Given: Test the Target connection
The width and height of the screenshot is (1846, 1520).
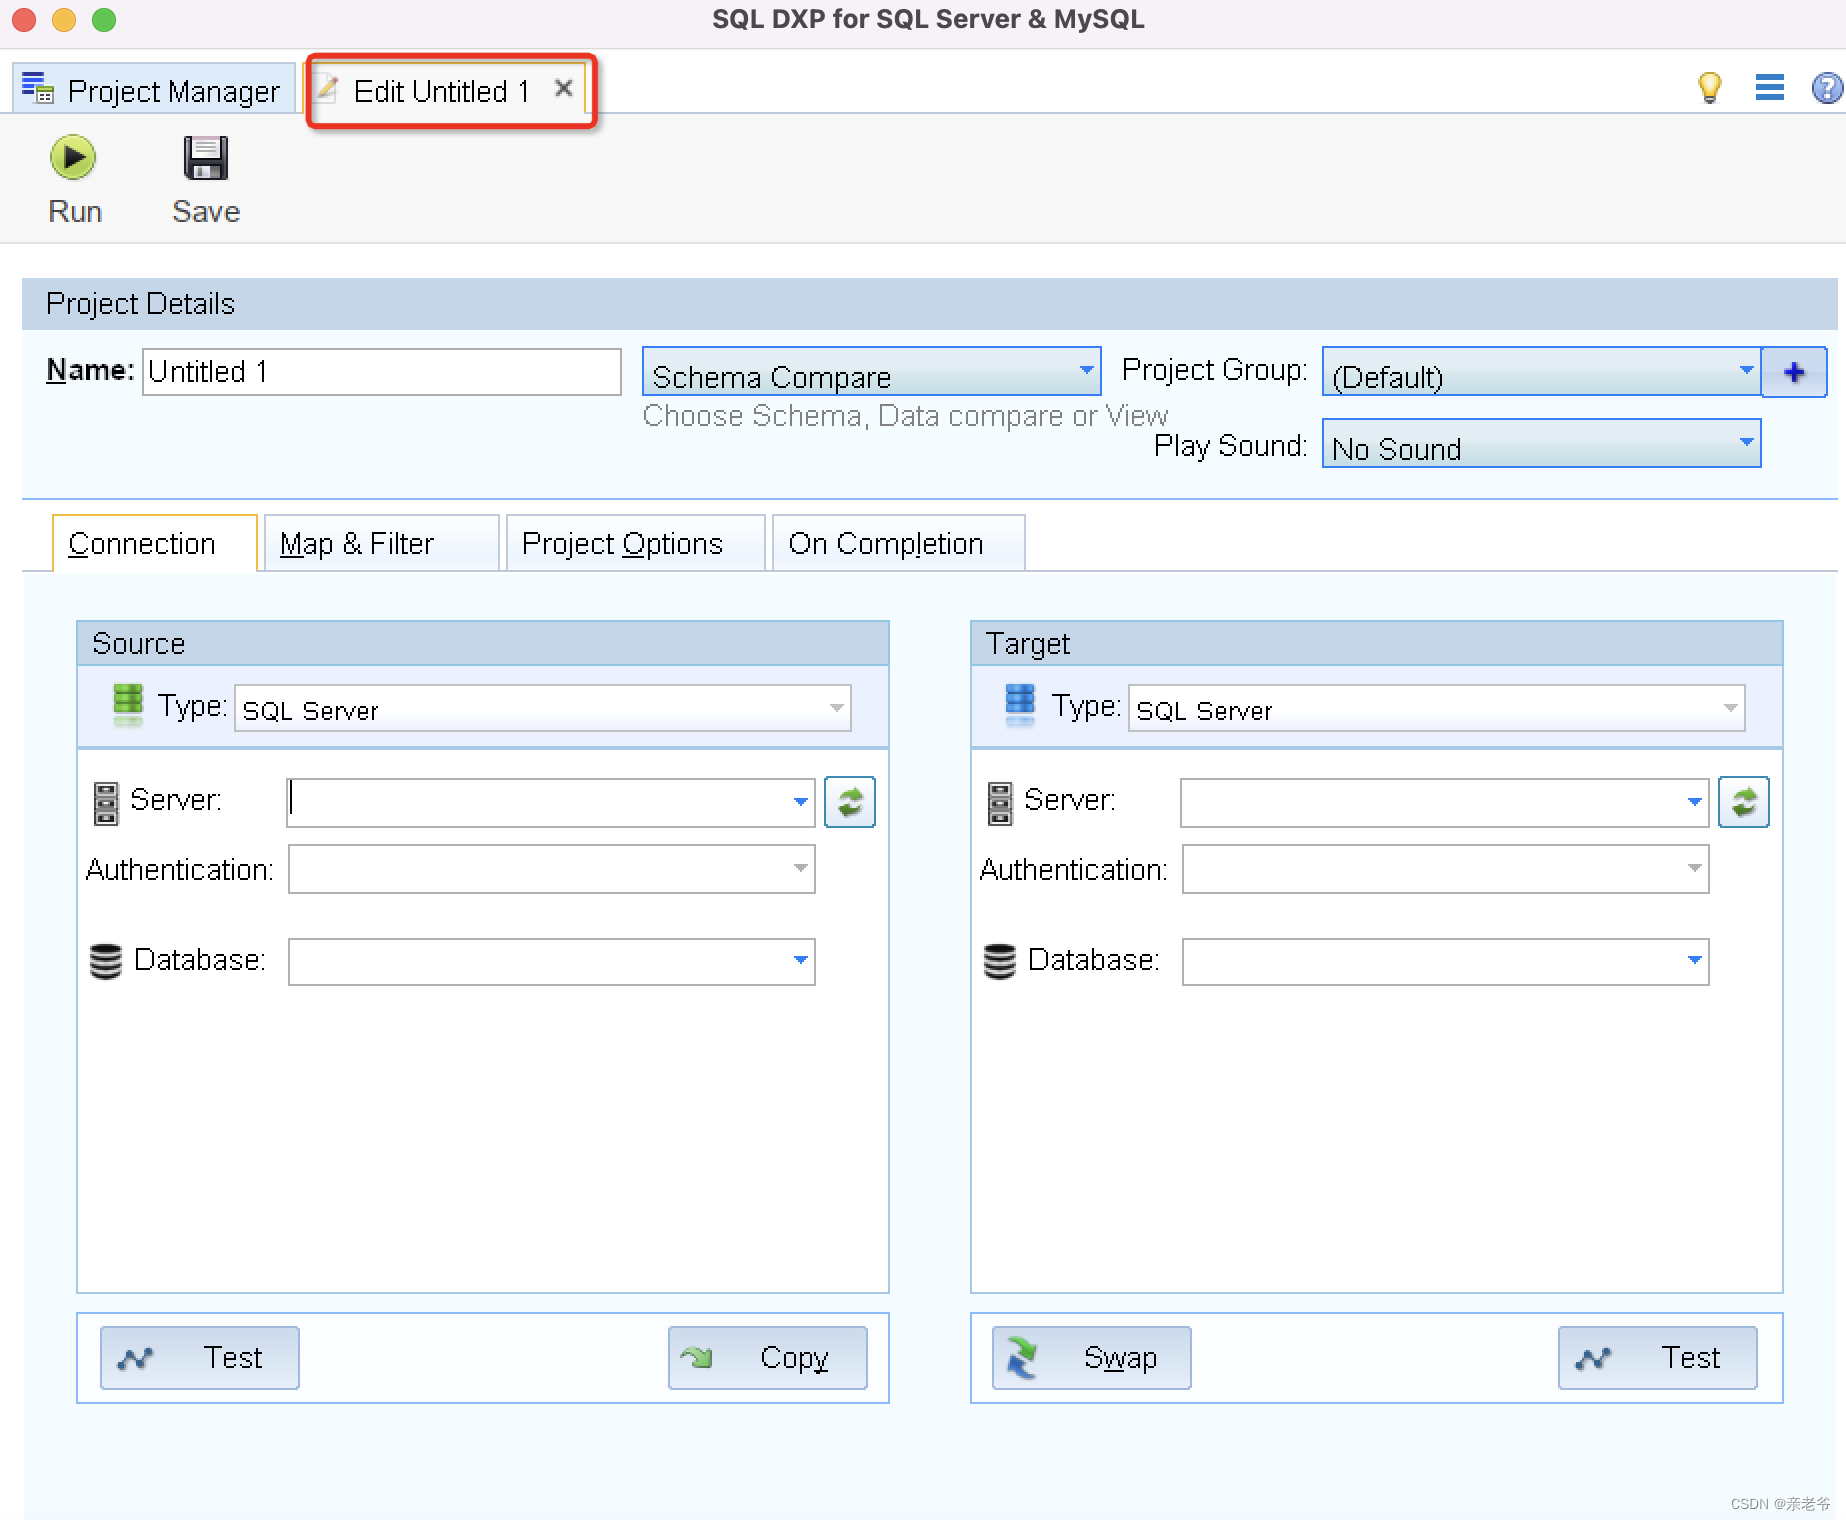Looking at the screenshot, I should [x=1658, y=1358].
